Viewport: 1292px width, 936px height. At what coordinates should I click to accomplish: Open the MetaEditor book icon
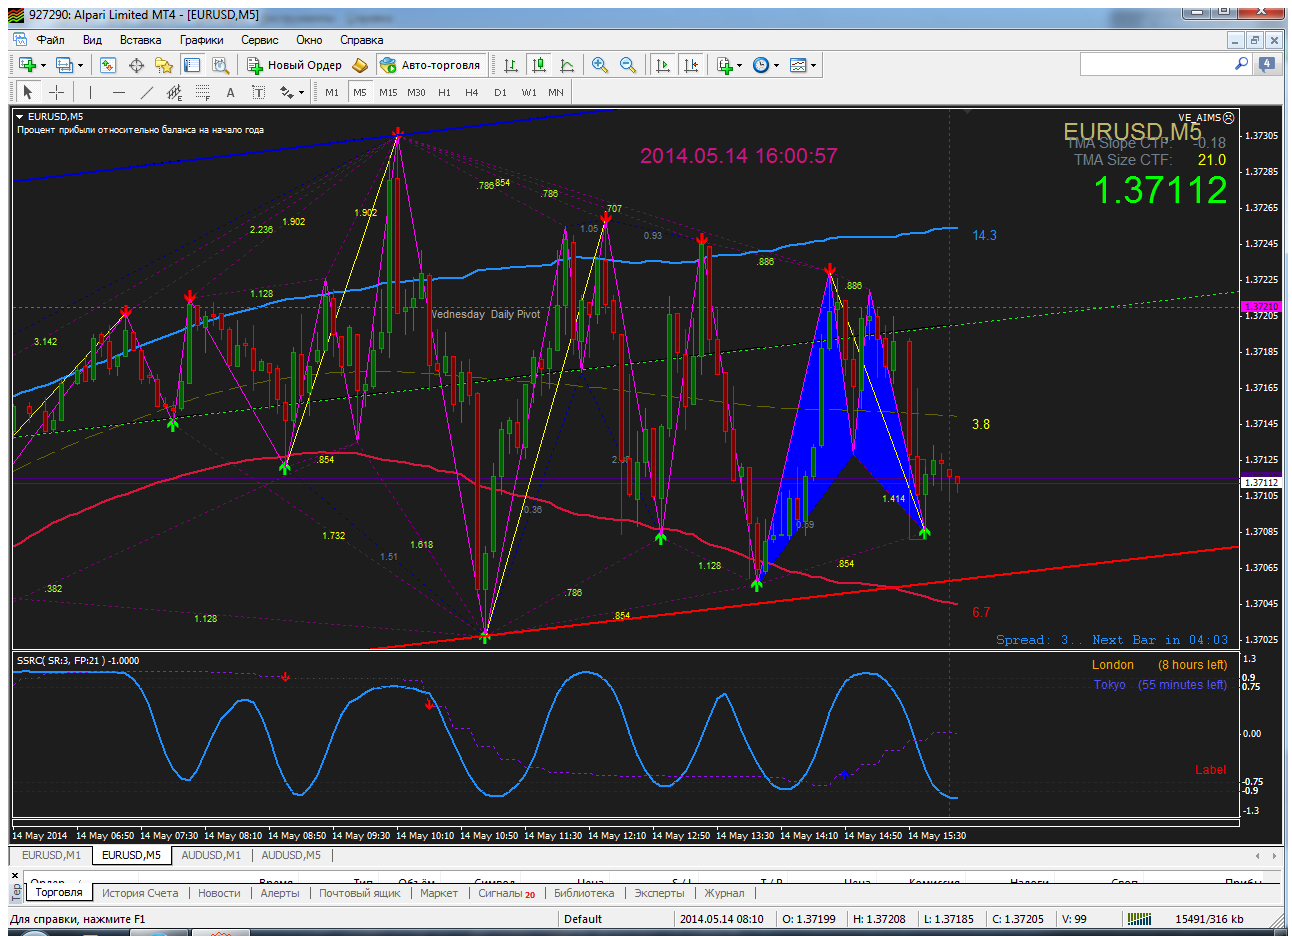[360, 65]
